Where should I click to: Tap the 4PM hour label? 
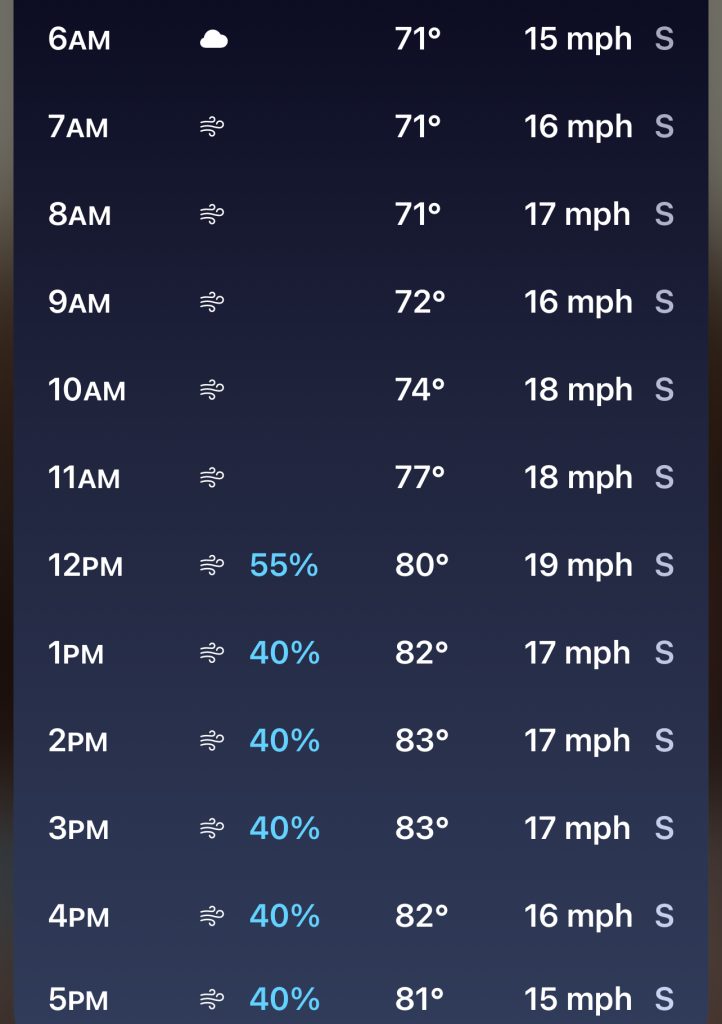(x=78, y=917)
